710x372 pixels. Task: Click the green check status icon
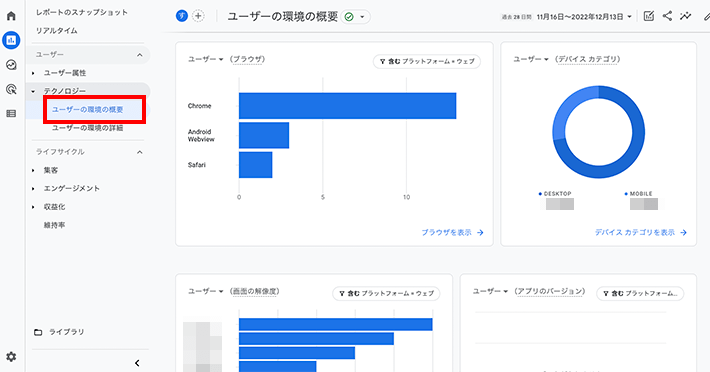pyautogui.click(x=349, y=17)
